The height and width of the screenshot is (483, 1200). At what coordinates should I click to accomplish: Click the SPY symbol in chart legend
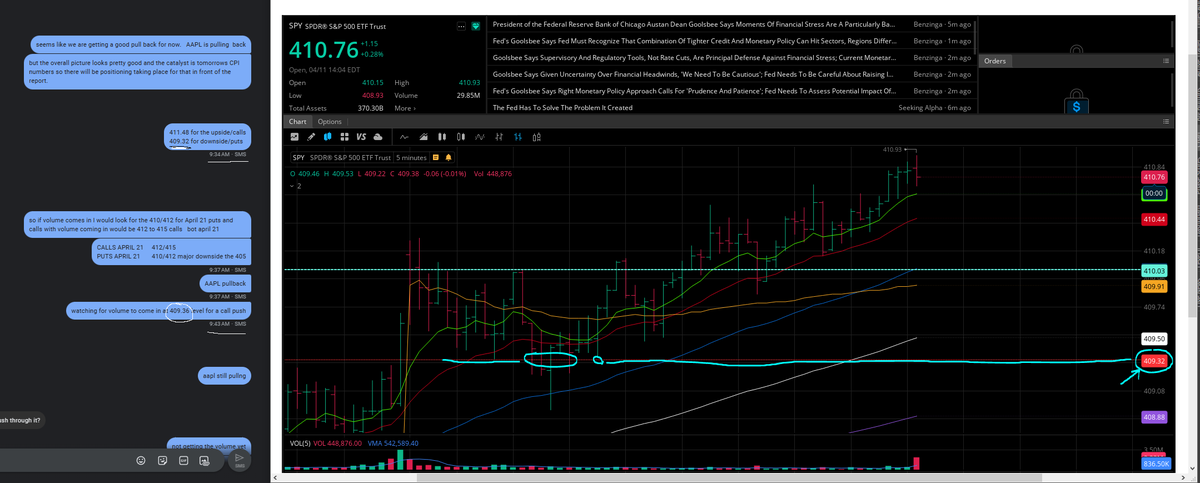click(298, 157)
